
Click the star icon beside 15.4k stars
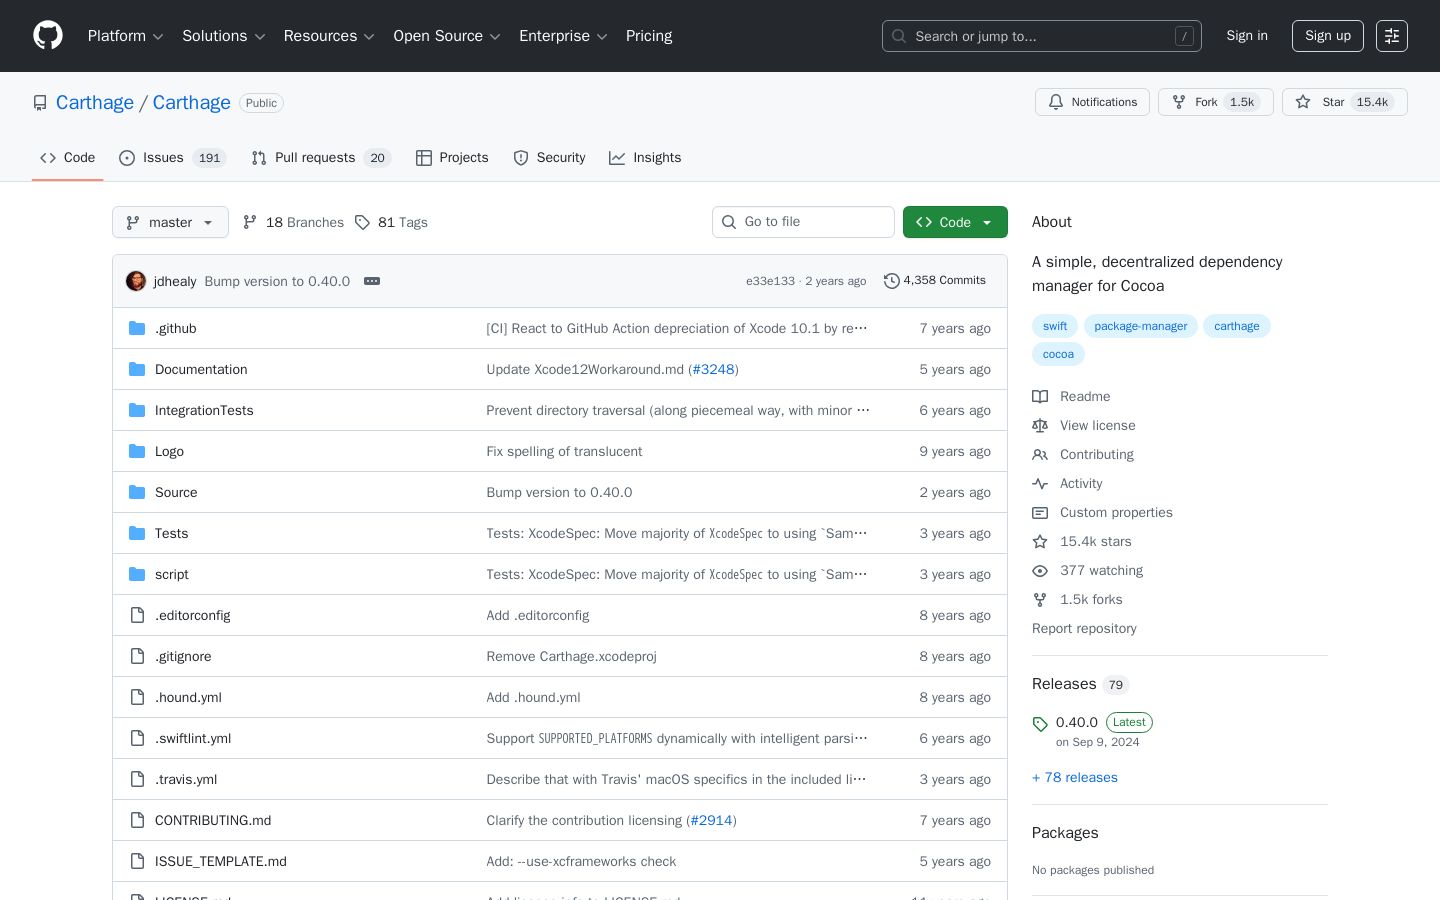1040,541
